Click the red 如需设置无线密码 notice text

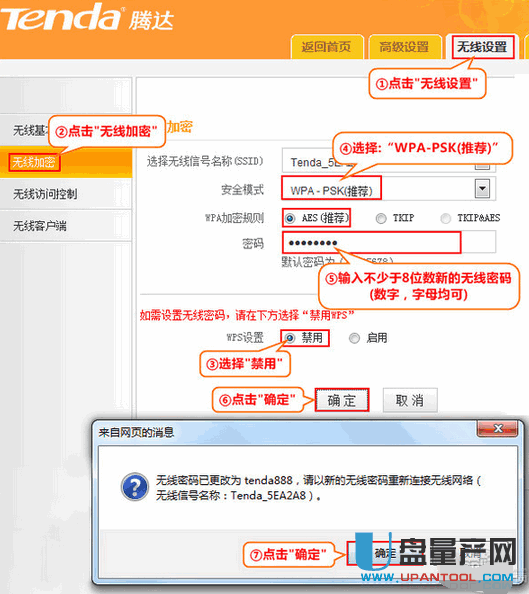click(247, 315)
